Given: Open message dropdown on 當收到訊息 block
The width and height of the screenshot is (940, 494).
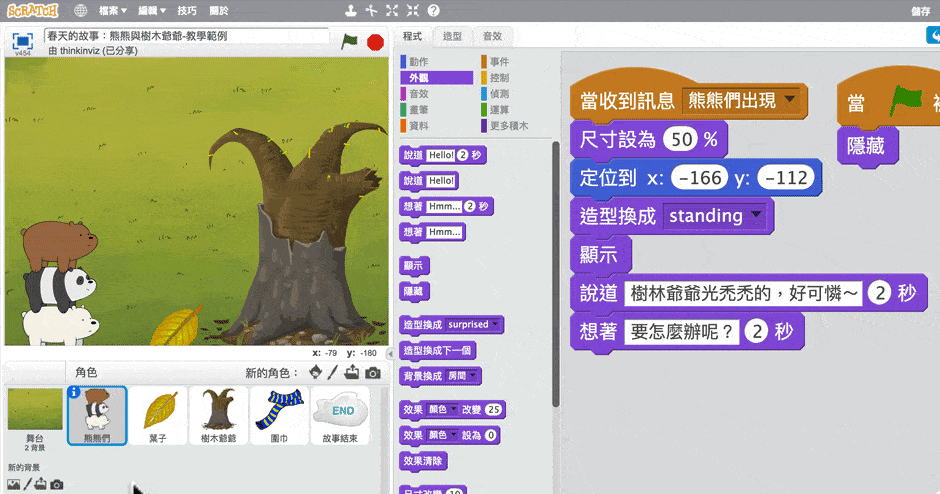Looking at the screenshot, I should tap(790, 100).
